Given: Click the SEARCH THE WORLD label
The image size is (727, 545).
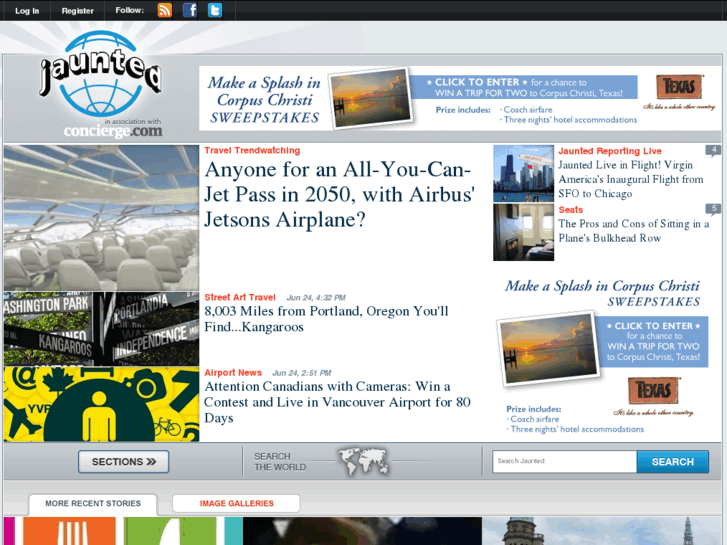Looking at the screenshot, I should 280,462.
